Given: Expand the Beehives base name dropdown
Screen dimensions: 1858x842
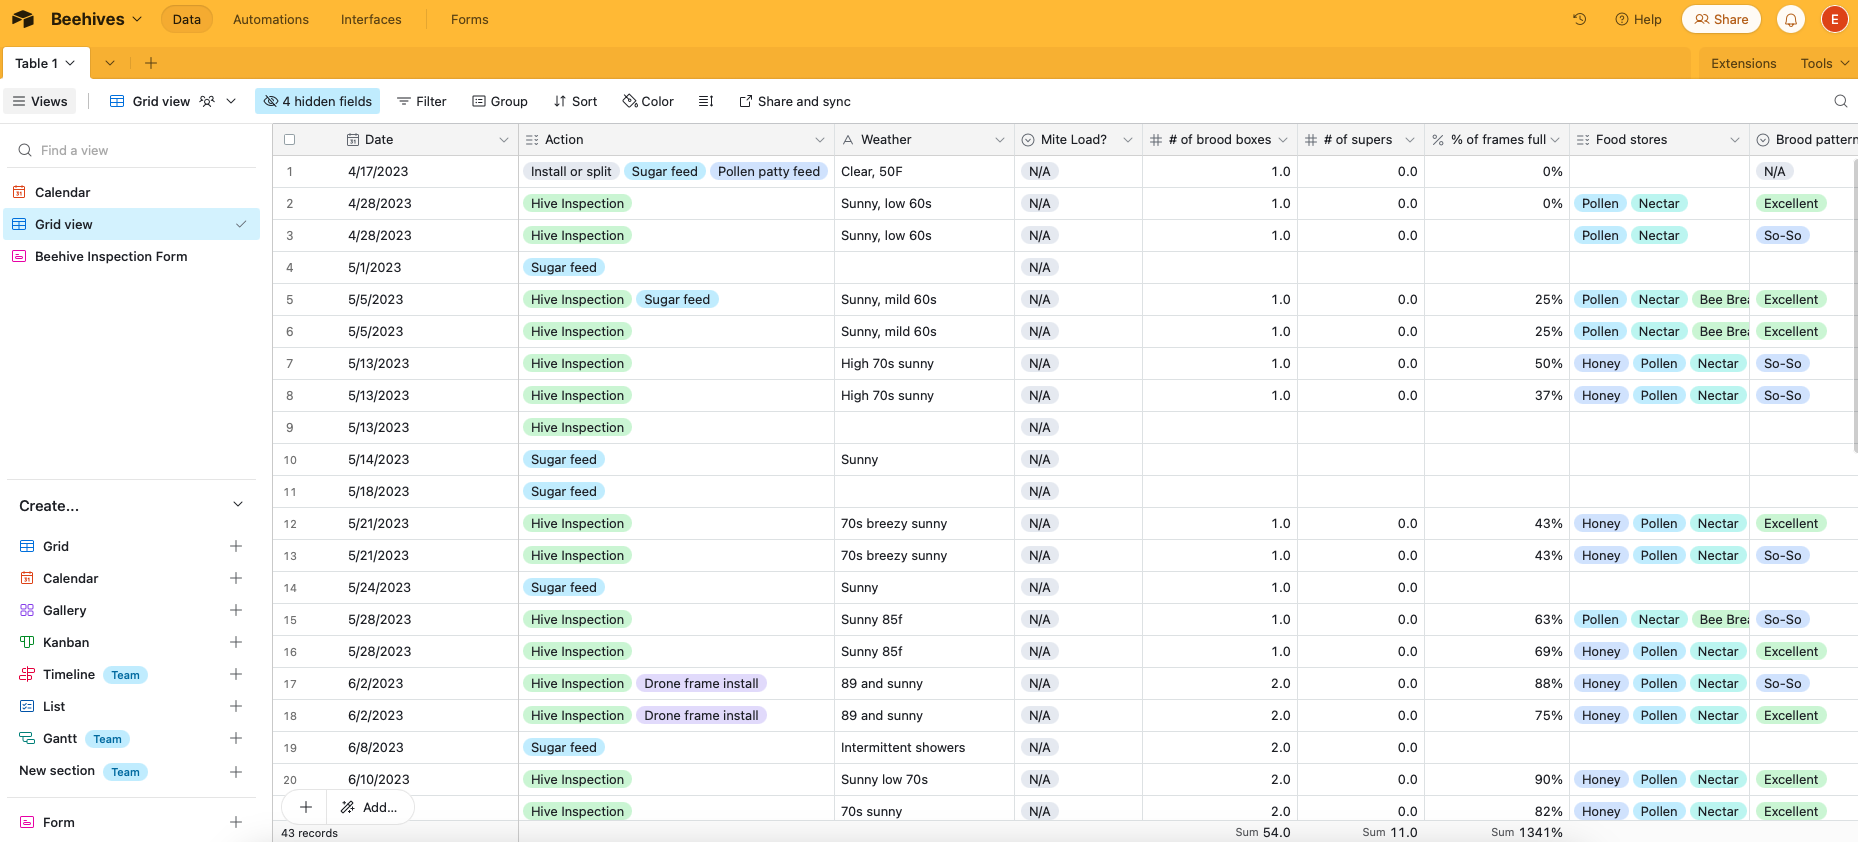Looking at the screenshot, I should (x=96, y=19).
